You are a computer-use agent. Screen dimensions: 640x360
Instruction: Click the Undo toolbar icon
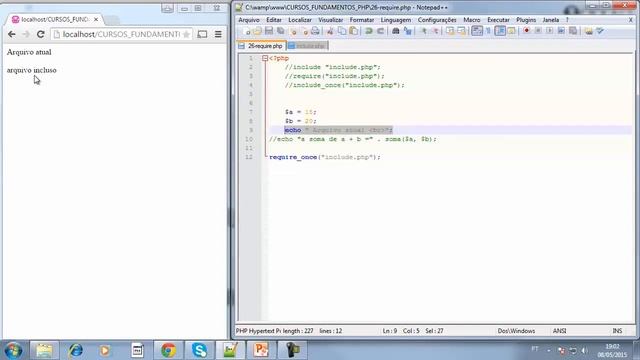[x=369, y=31]
